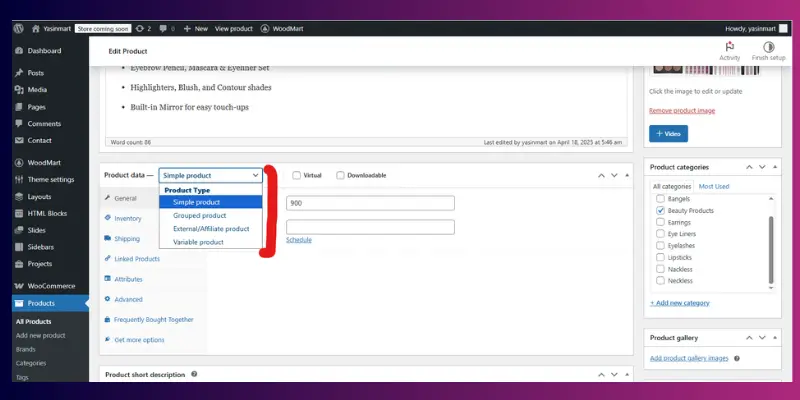
Task: Check the Lipsticks category
Action: [x=660, y=257]
